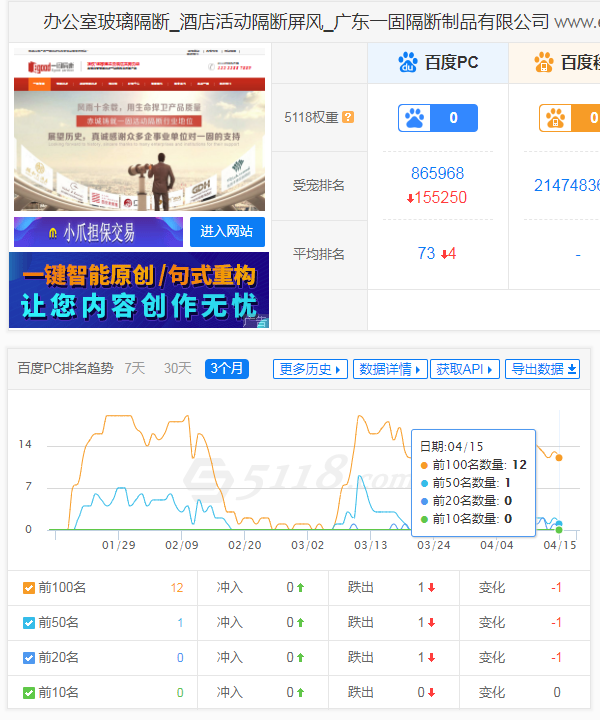Click the mobile ranking number 21474836
The image size is (600, 720).
pos(567,186)
